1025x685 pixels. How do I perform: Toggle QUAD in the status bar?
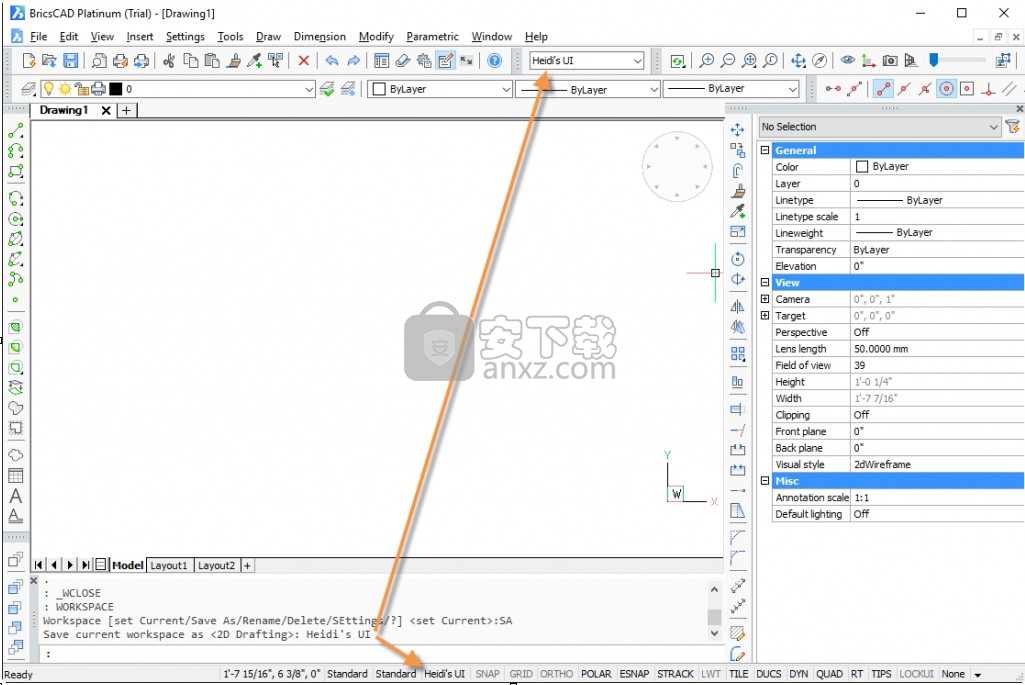pos(830,674)
